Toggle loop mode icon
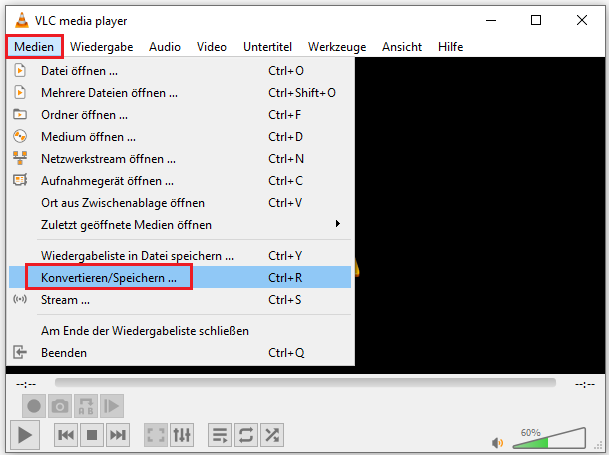The height and width of the screenshot is (455, 609). [246, 435]
